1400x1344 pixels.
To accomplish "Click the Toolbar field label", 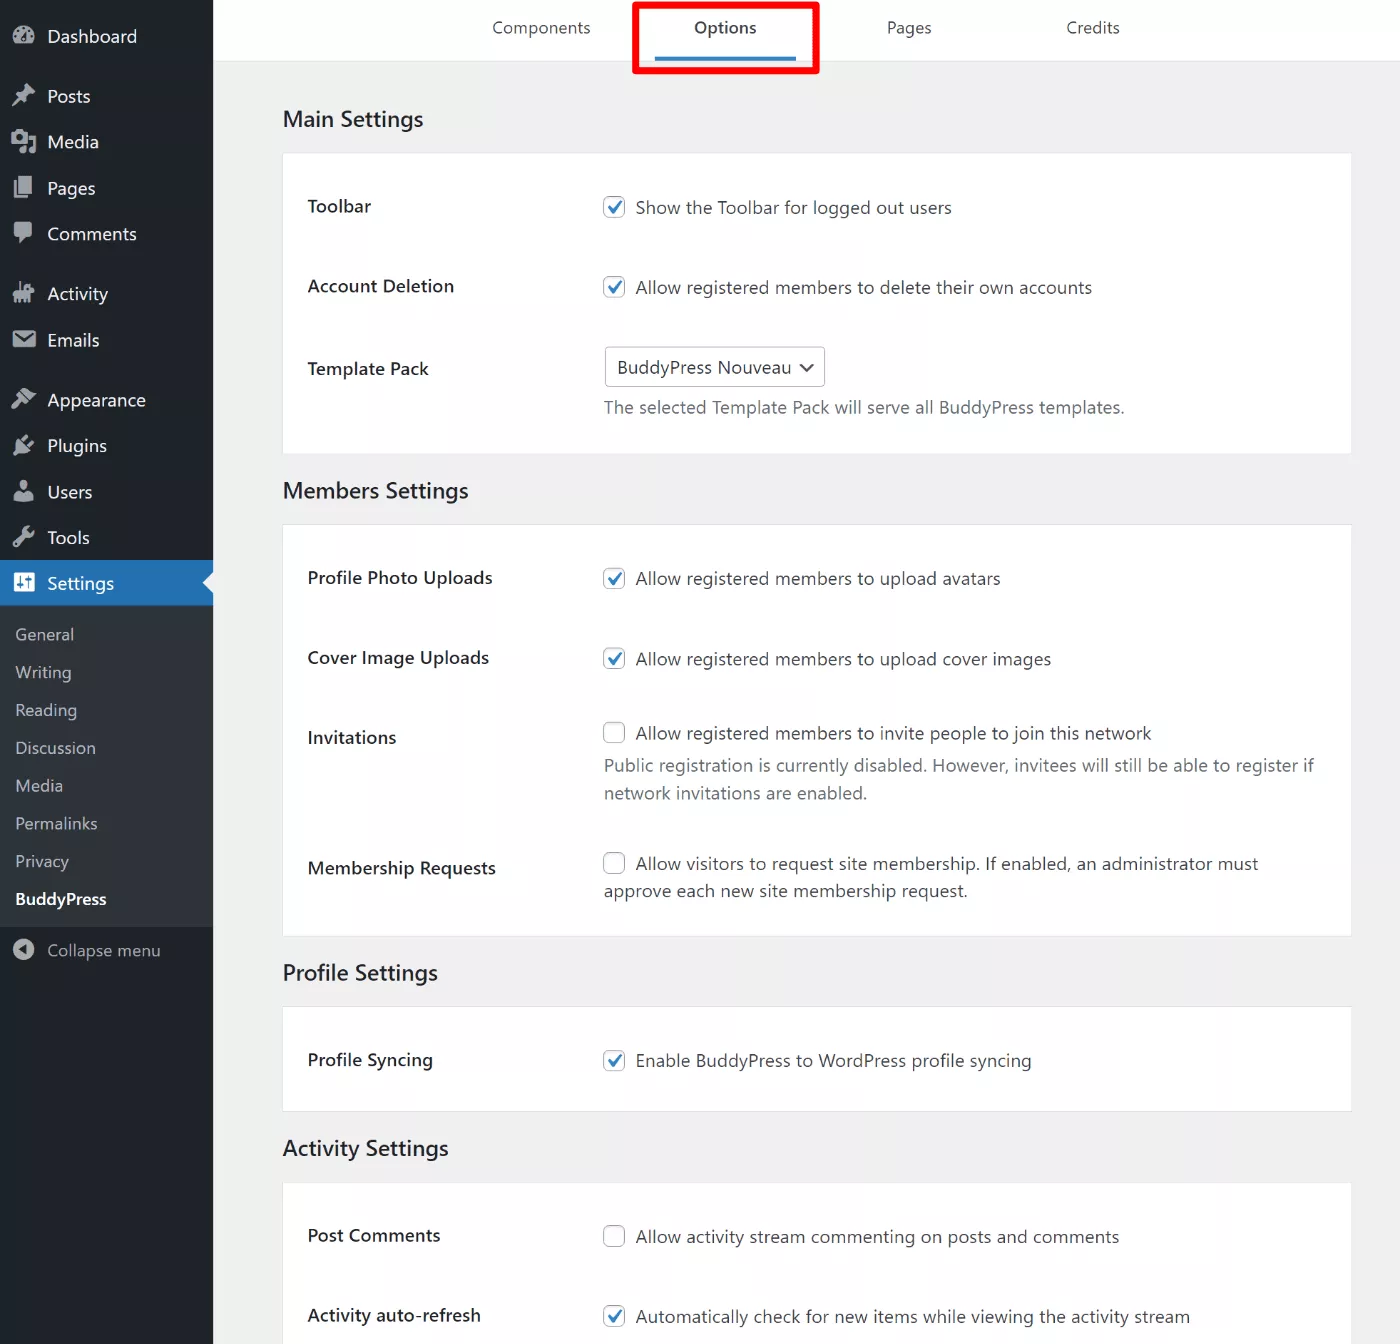I will (x=339, y=206).
